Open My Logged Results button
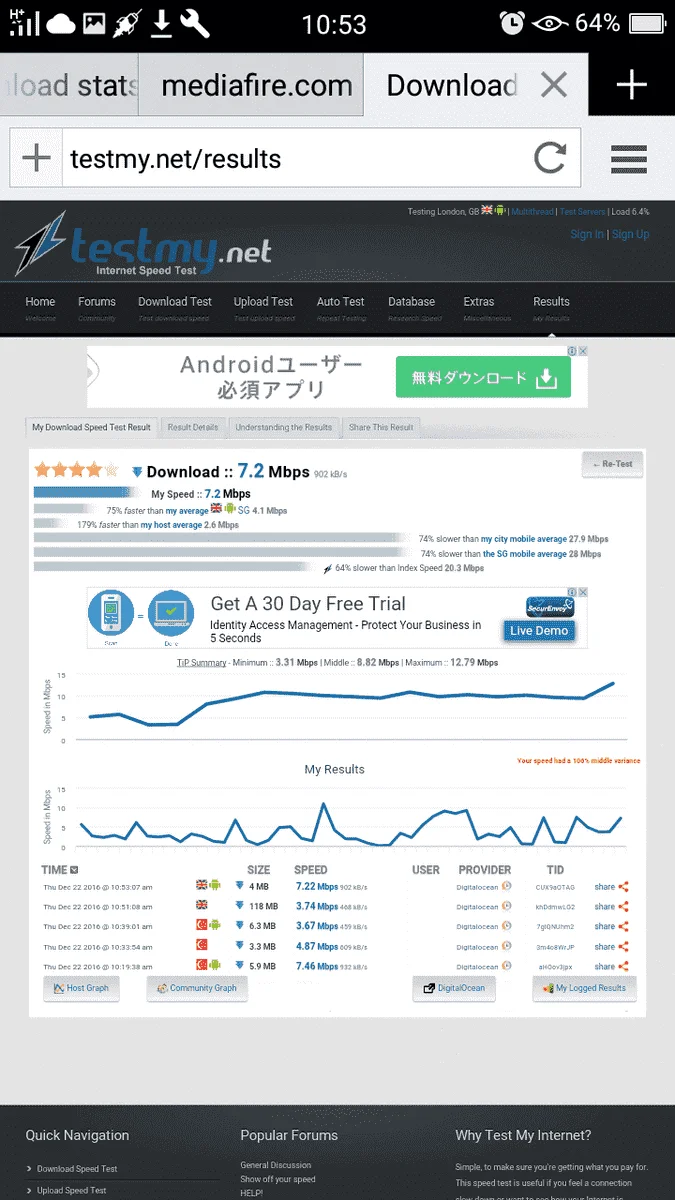675x1200 pixels. pos(584,988)
